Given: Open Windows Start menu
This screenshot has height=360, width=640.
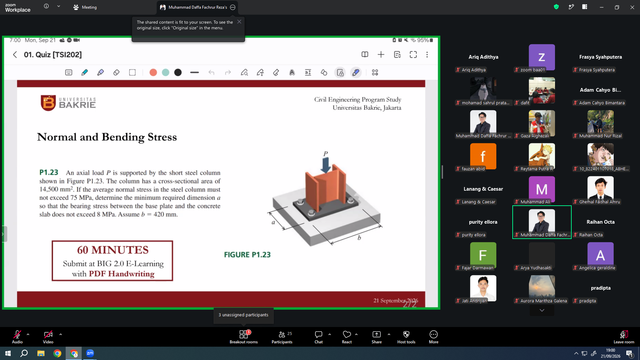Looking at the screenshot, I should tap(8, 353).
